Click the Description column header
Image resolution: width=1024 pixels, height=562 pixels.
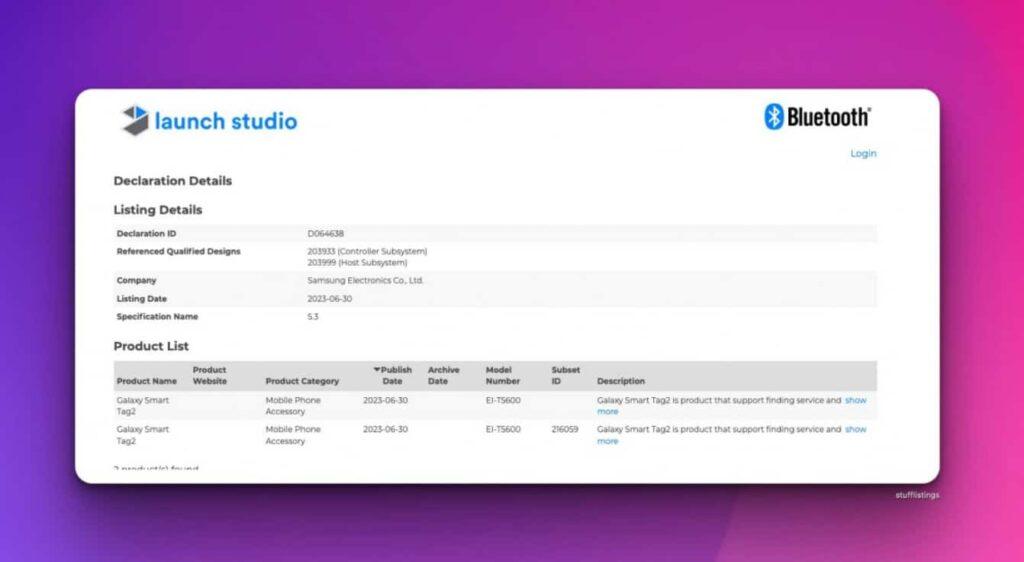click(x=620, y=381)
